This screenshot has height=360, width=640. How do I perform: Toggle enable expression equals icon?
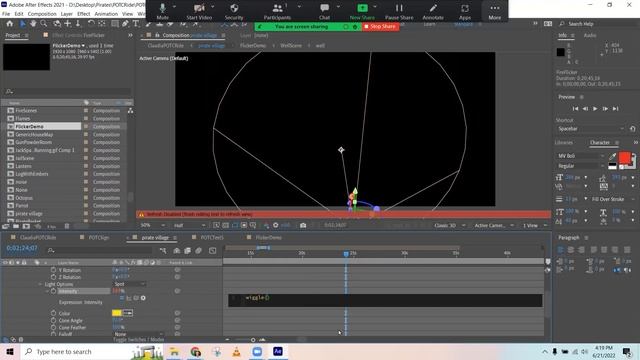pos(122,298)
